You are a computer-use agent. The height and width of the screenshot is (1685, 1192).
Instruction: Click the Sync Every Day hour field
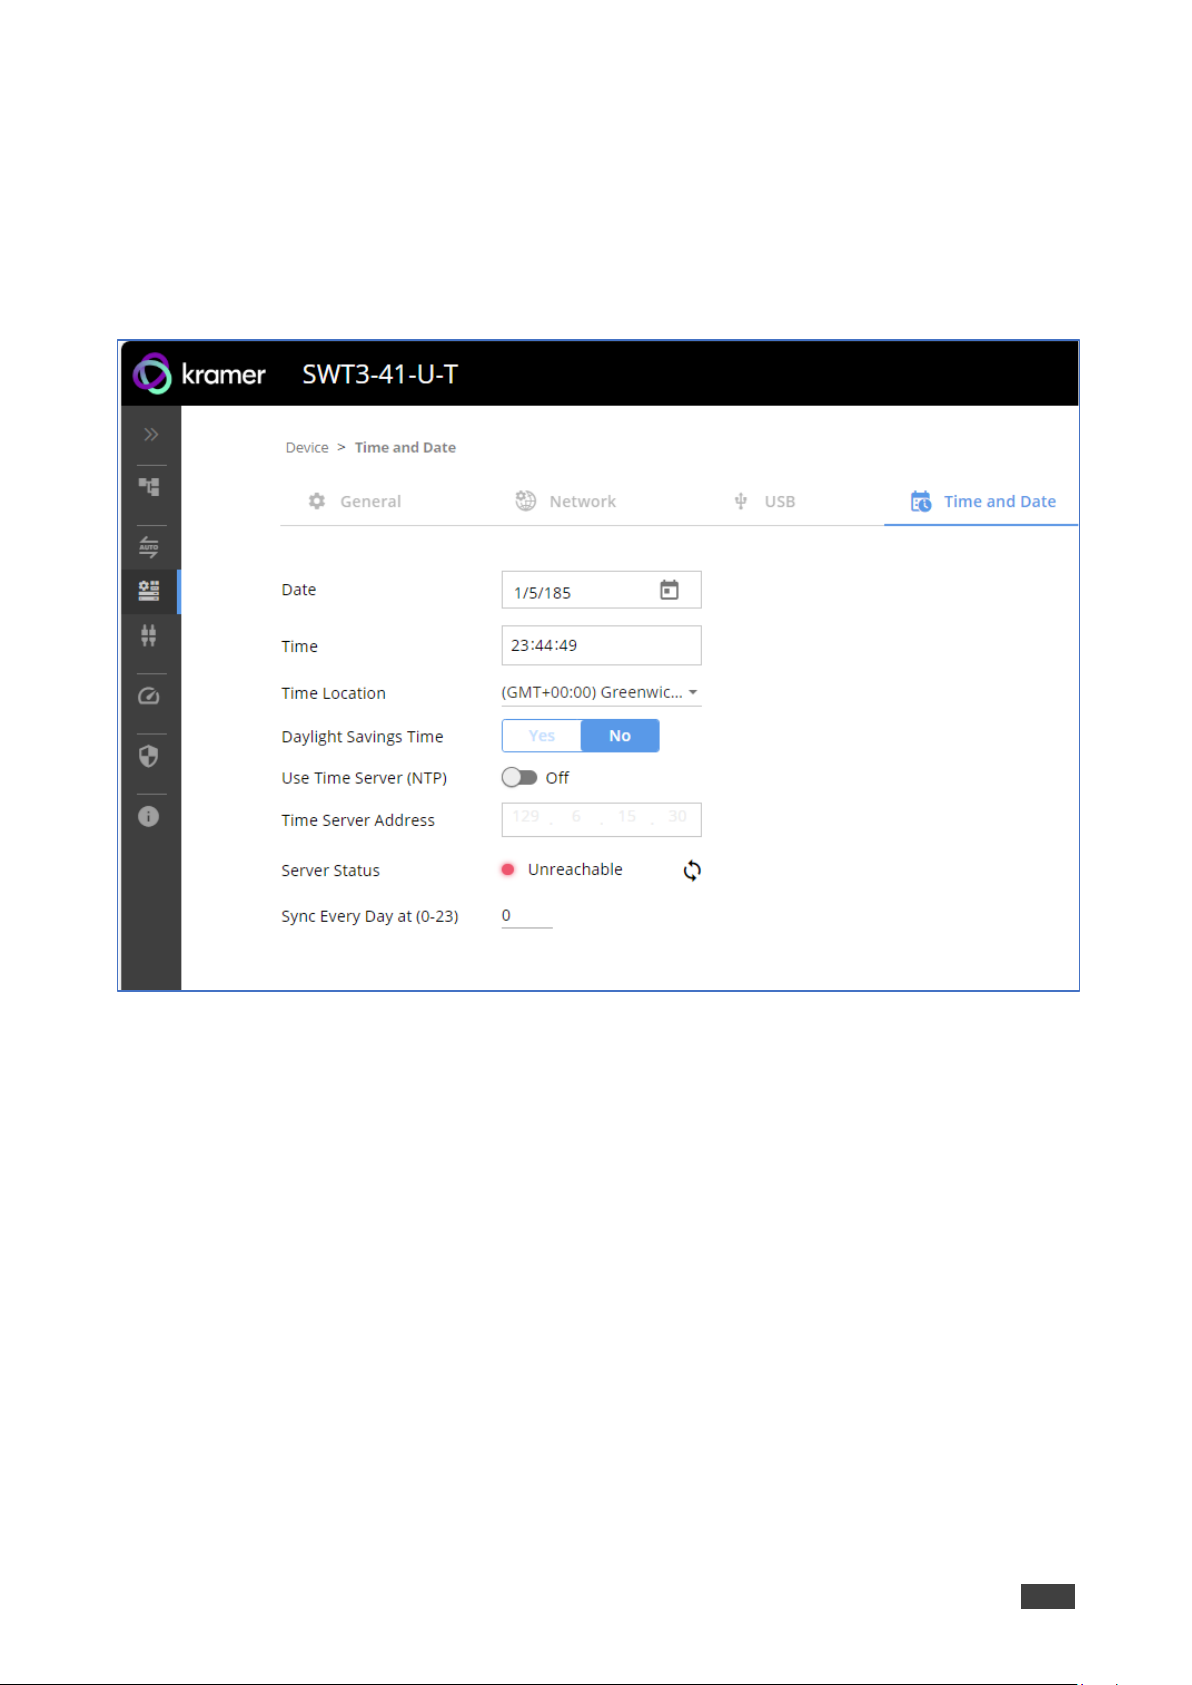coord(527,916)
